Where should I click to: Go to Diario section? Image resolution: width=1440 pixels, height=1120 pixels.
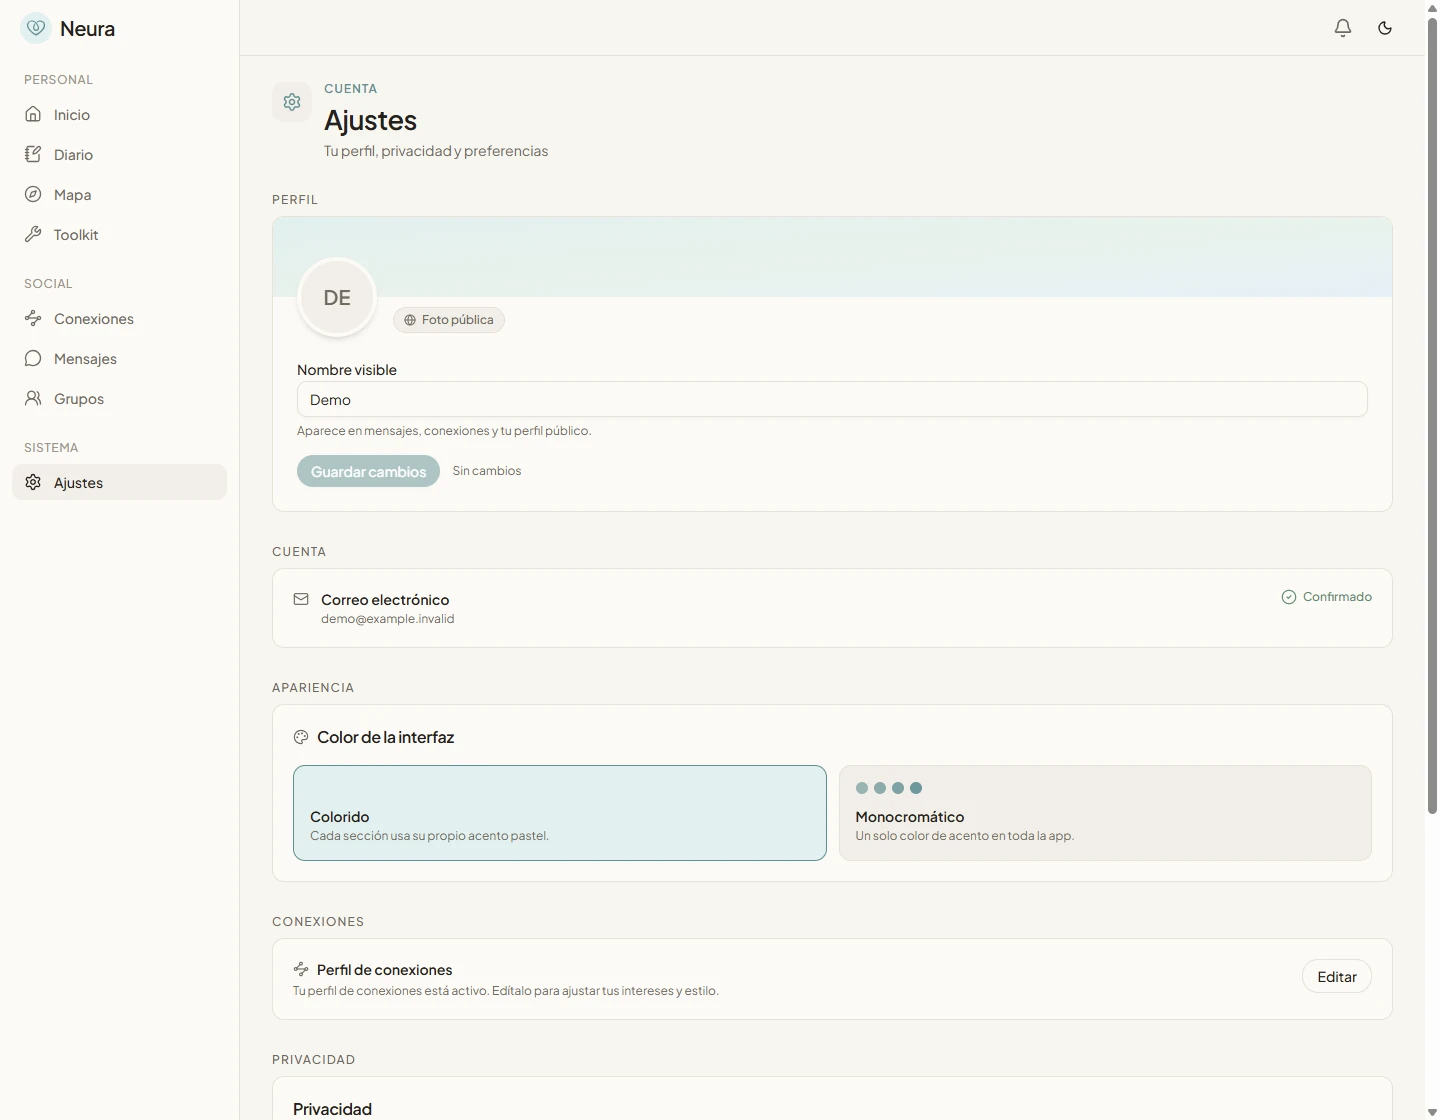tap(119, 155)
